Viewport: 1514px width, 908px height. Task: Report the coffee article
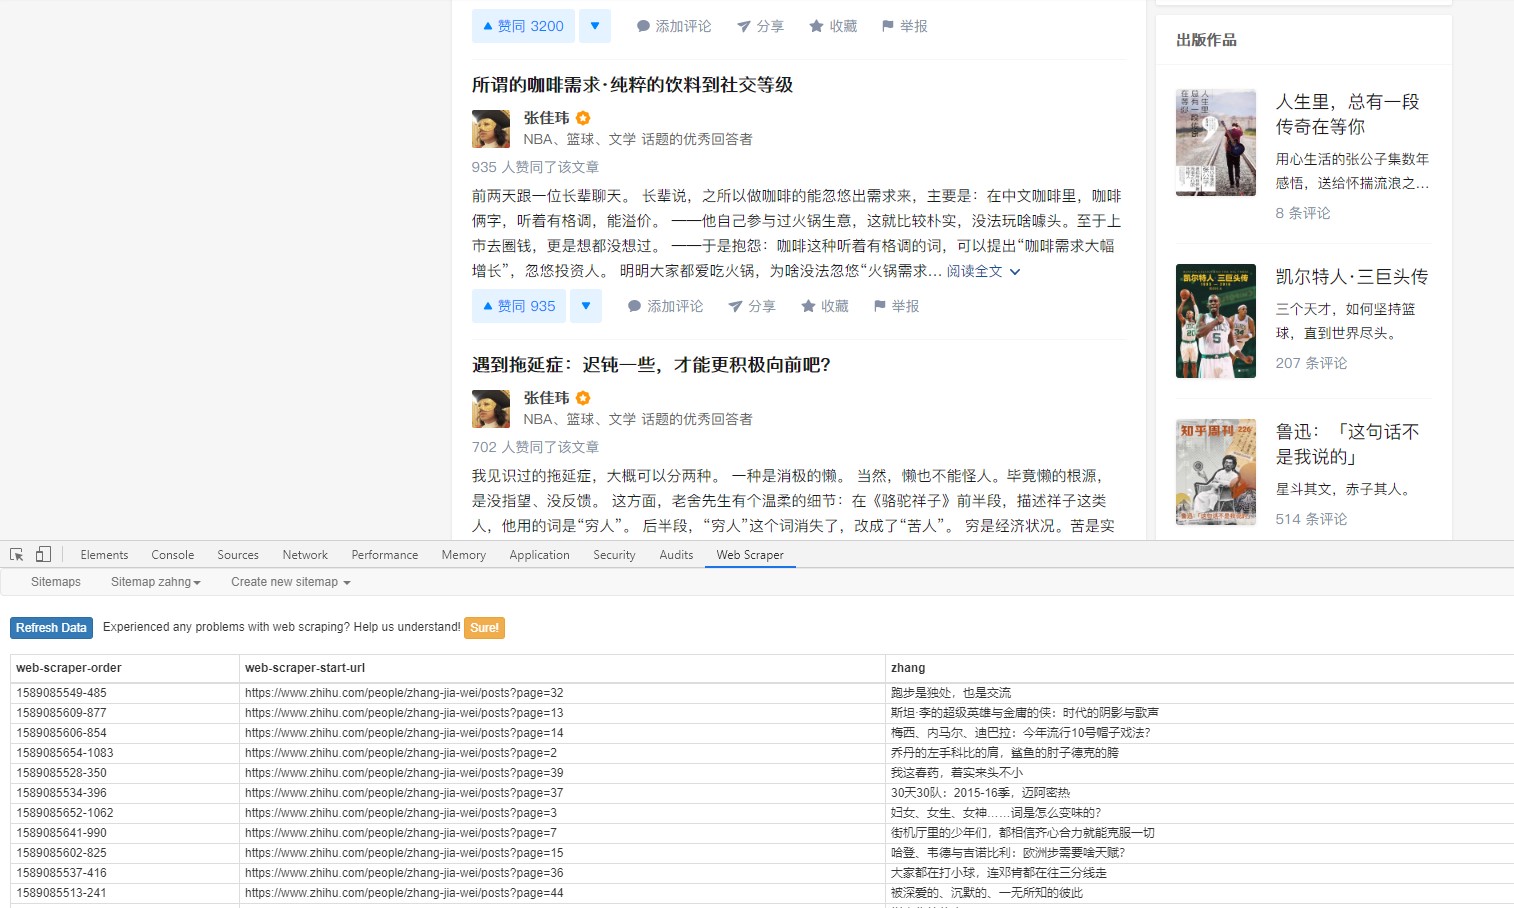(897, 306)
